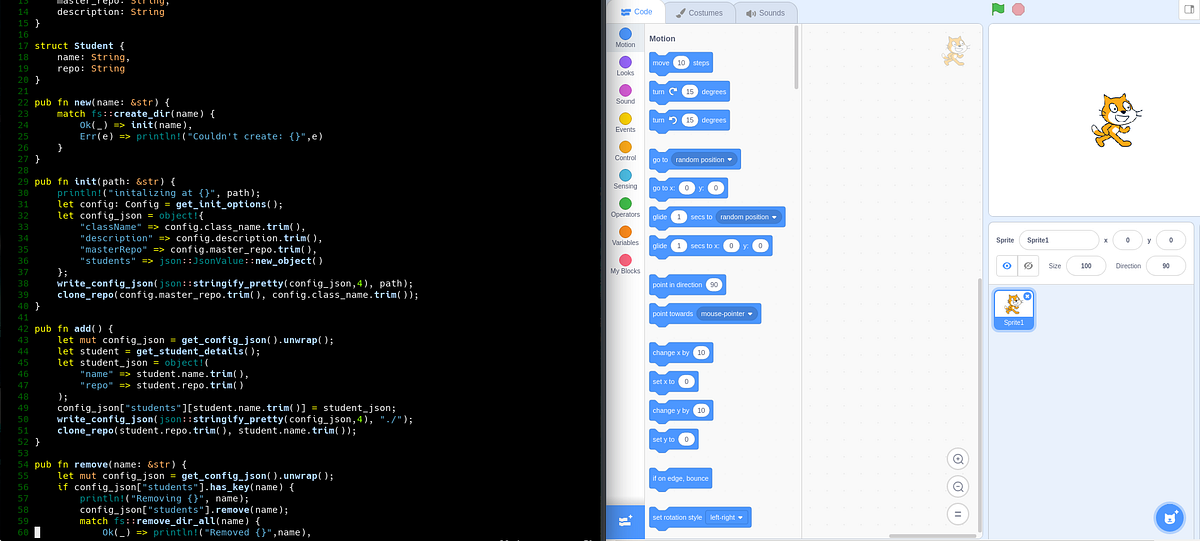Delete Sprite1 with its x badge
Viewport: 1200px width, 541px height.
point(1027,296)
